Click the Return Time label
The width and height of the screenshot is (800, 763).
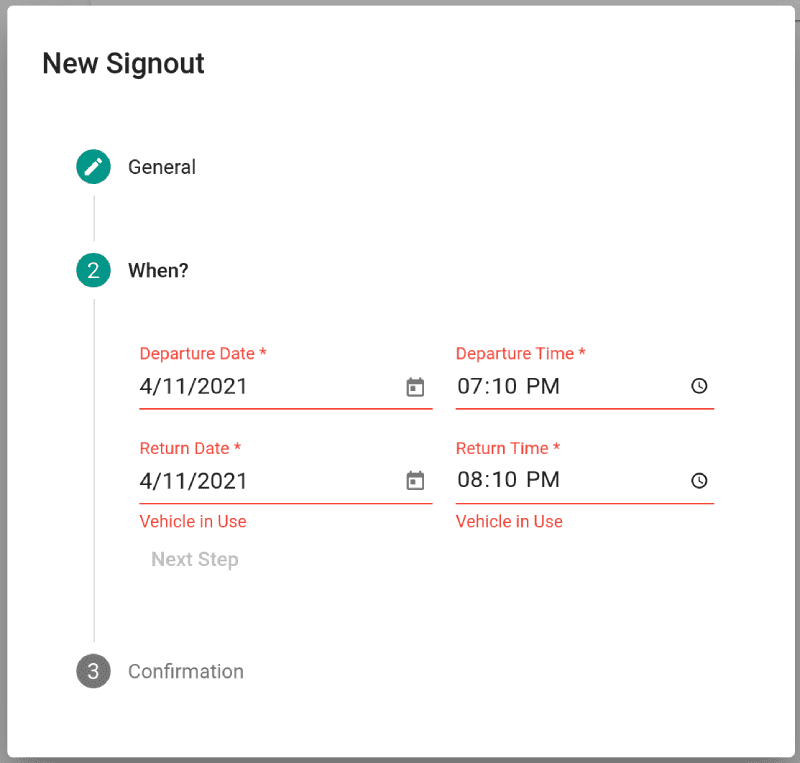pyautogui.click(x=508, y=448)
